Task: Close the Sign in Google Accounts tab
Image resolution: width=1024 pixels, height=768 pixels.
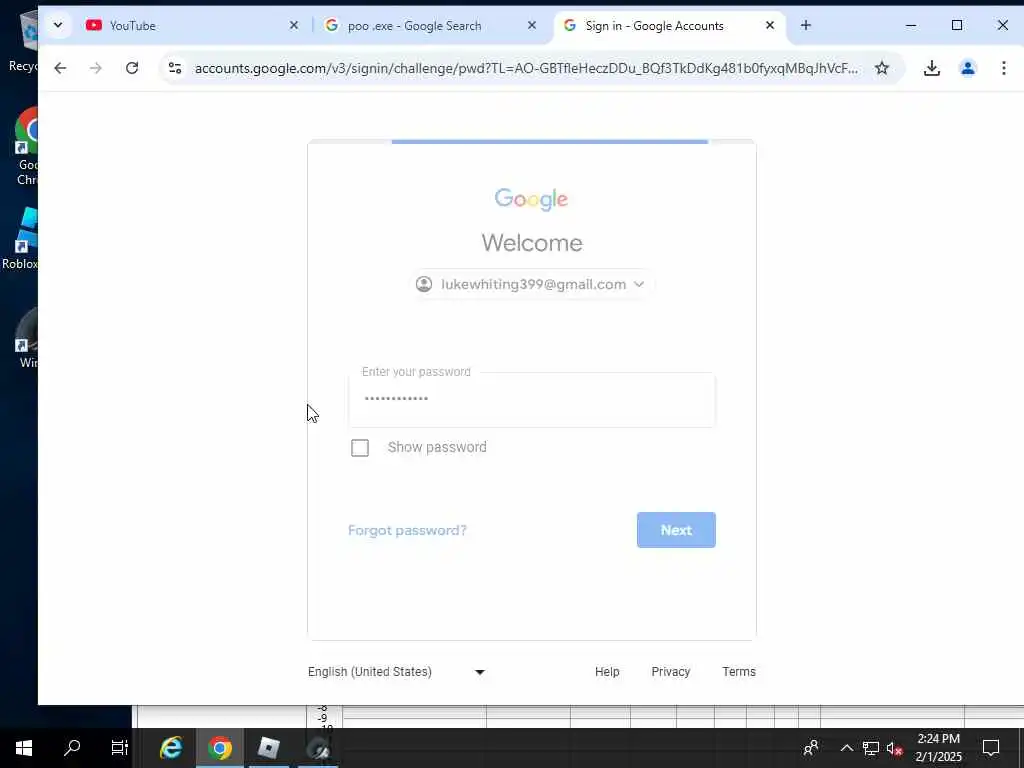Action: point(770,25)
